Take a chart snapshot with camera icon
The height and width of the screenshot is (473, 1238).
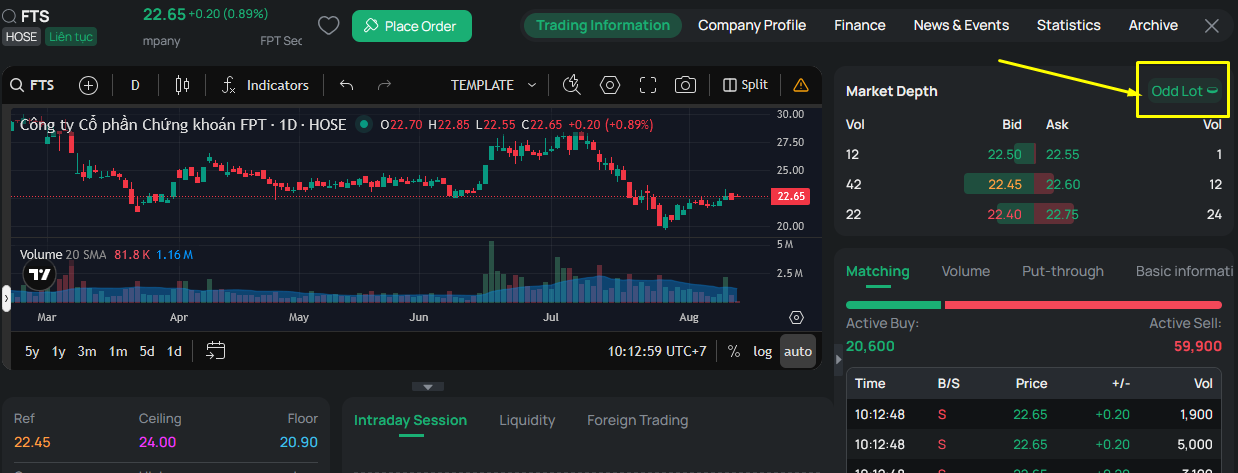[x=685, y=85]
